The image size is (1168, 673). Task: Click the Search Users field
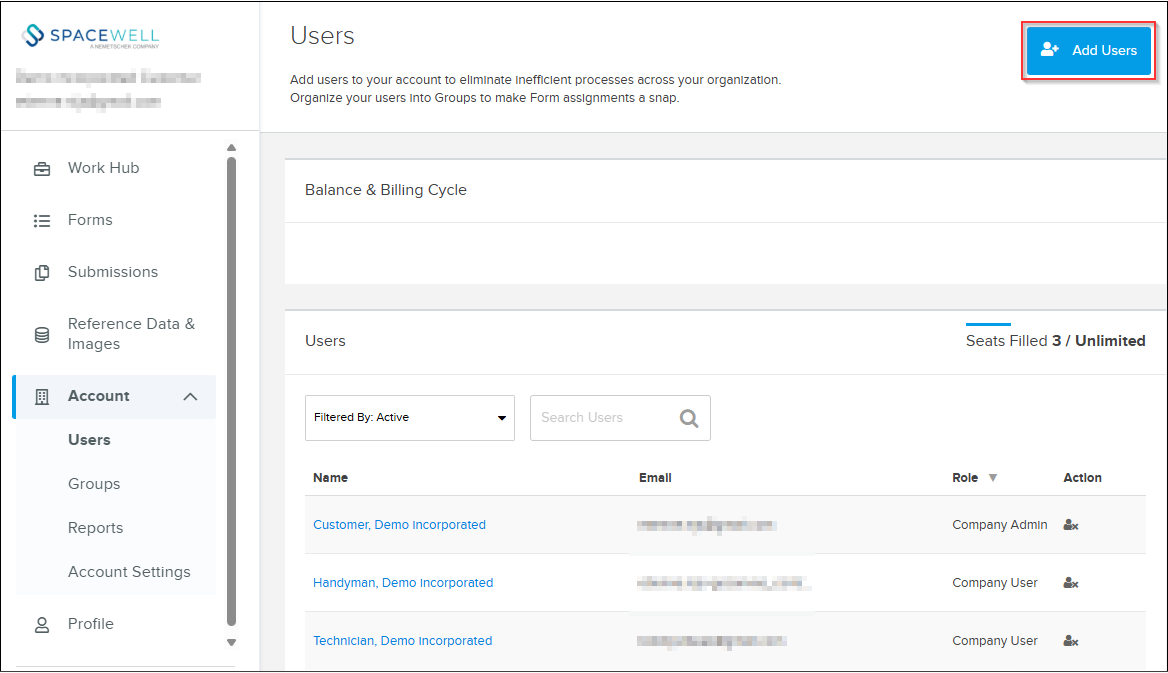[x=620, y=418]
